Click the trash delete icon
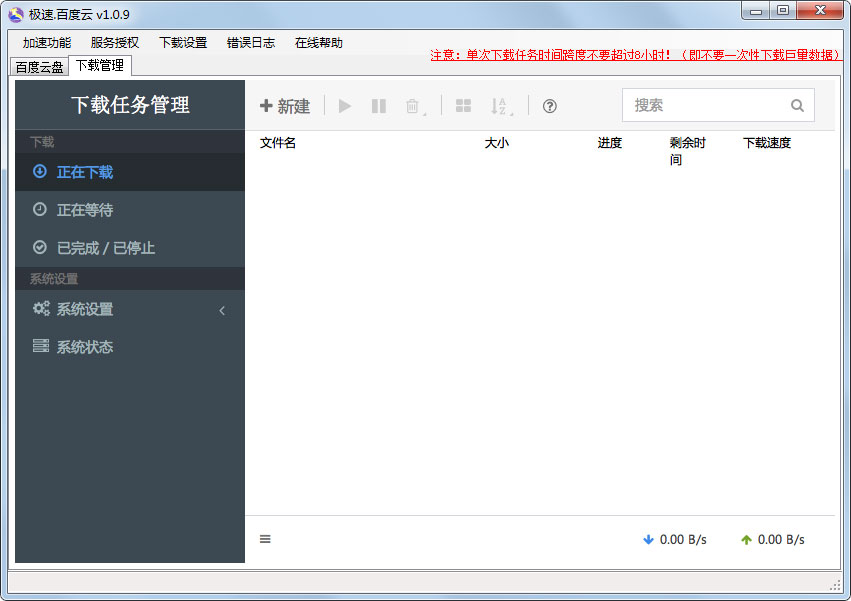Screen dimensions: 851x601 pyautogui.click(x=413, y=106)
